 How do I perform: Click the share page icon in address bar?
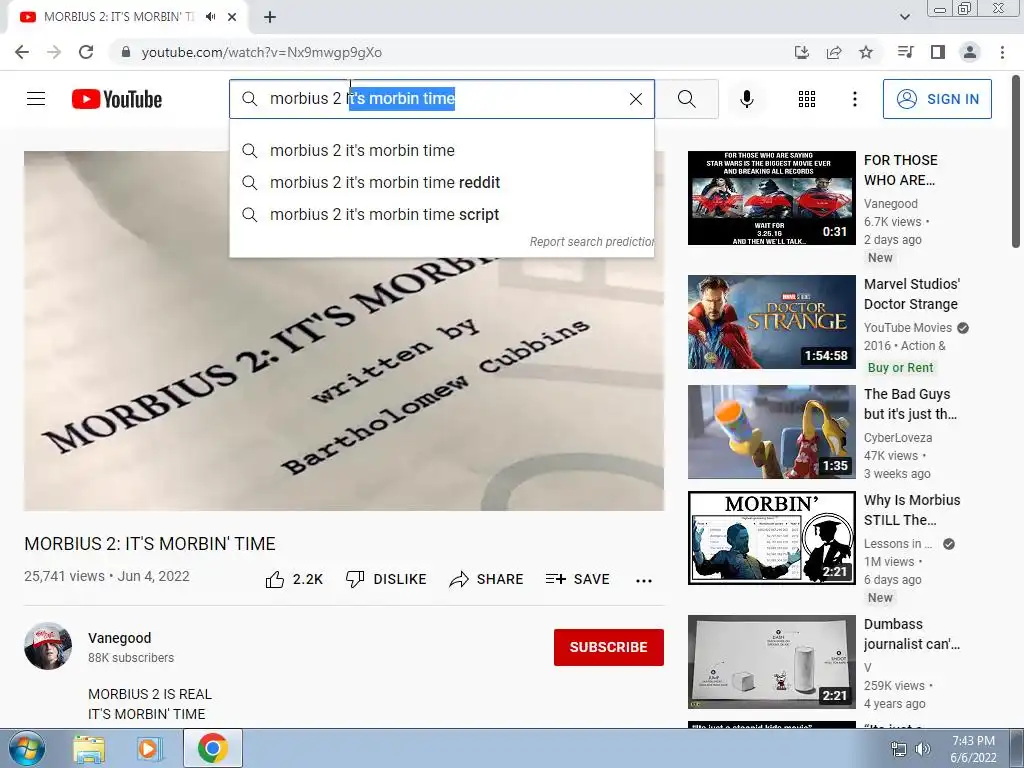tap(833, 52)
